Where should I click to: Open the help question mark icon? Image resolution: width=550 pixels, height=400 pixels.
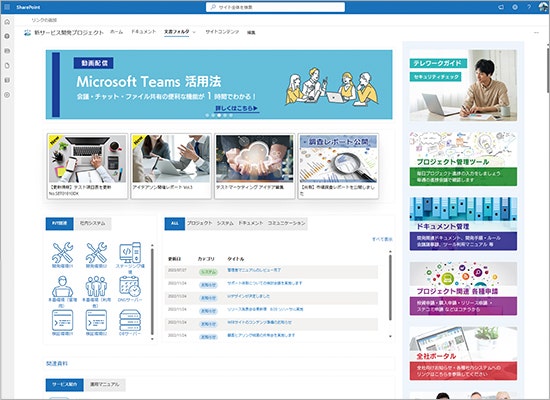(x=529, y=7)
